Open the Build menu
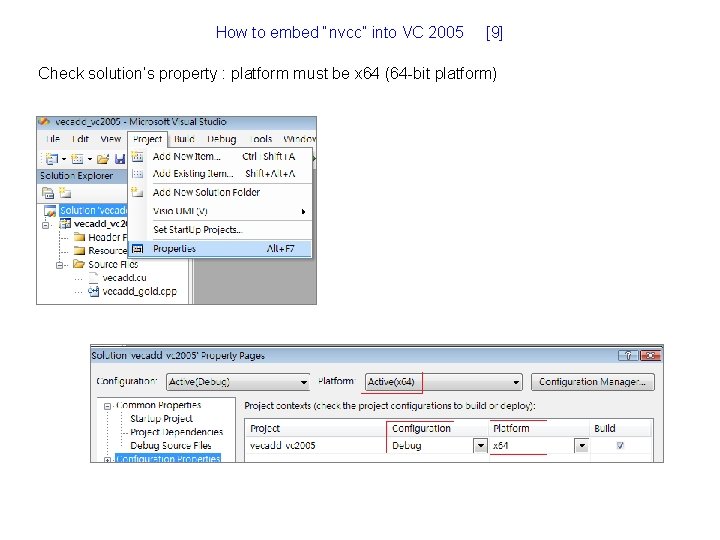 (184, 139)
